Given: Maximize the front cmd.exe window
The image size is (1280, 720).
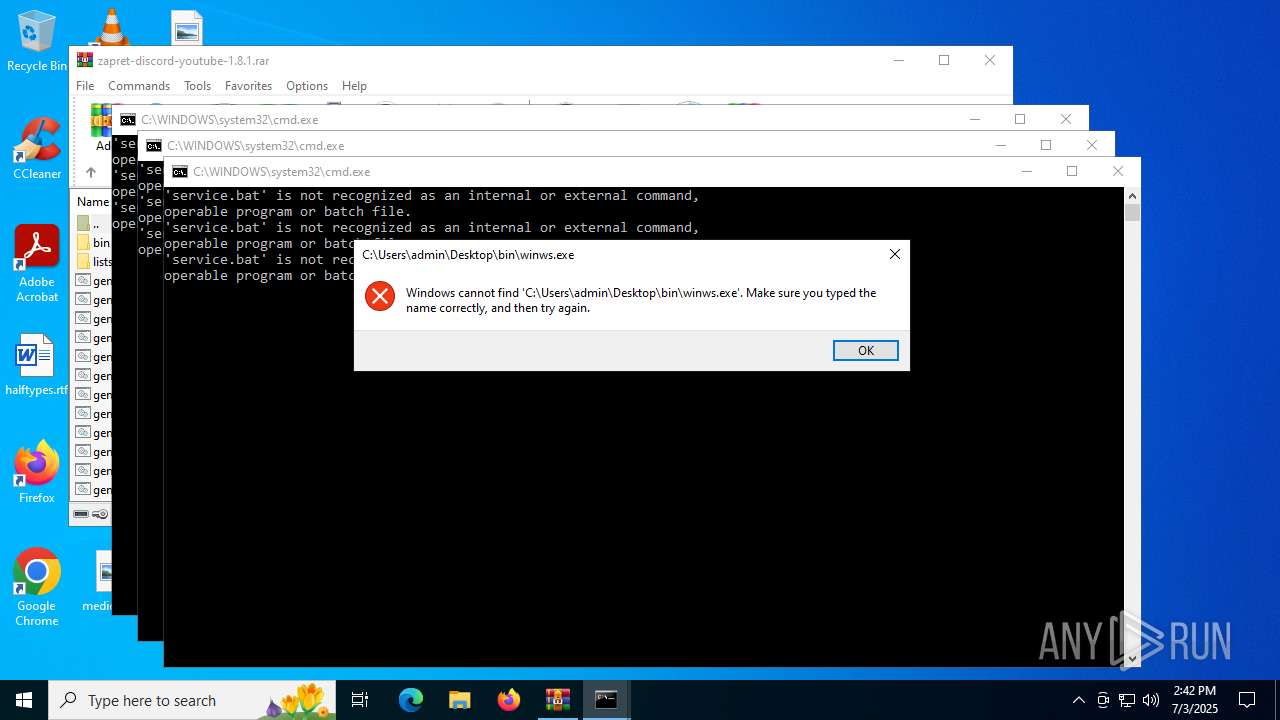Looking at the screenshot, I should point(1072,171).
